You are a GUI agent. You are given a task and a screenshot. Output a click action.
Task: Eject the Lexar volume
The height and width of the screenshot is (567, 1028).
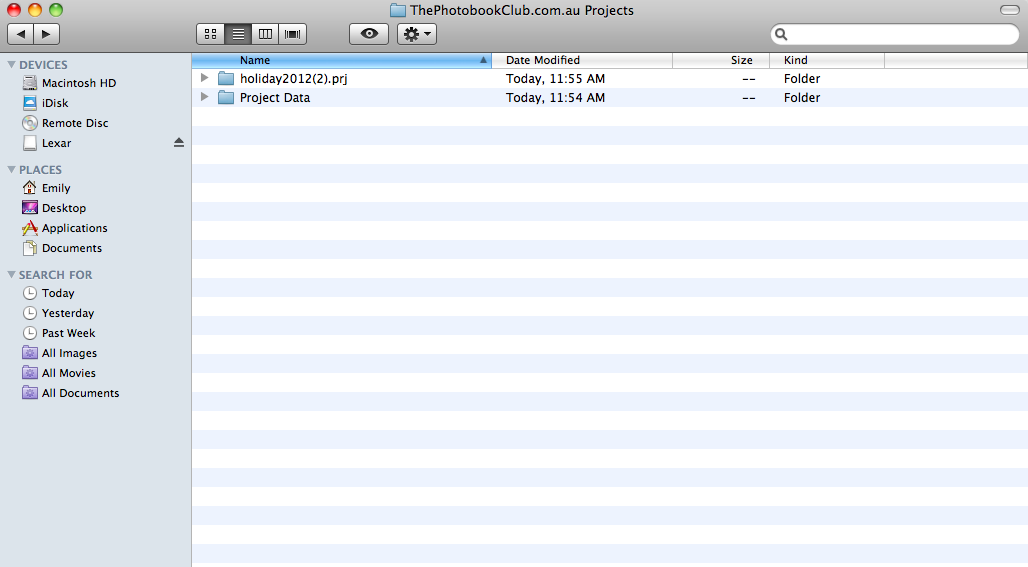click(179, 142)
